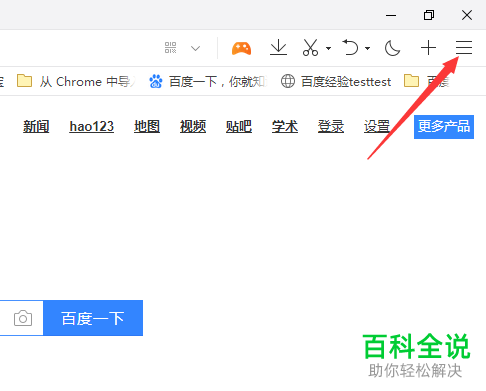Click the plus new tab icon
The width and height of the screenshot is (486, 391).
428,48
